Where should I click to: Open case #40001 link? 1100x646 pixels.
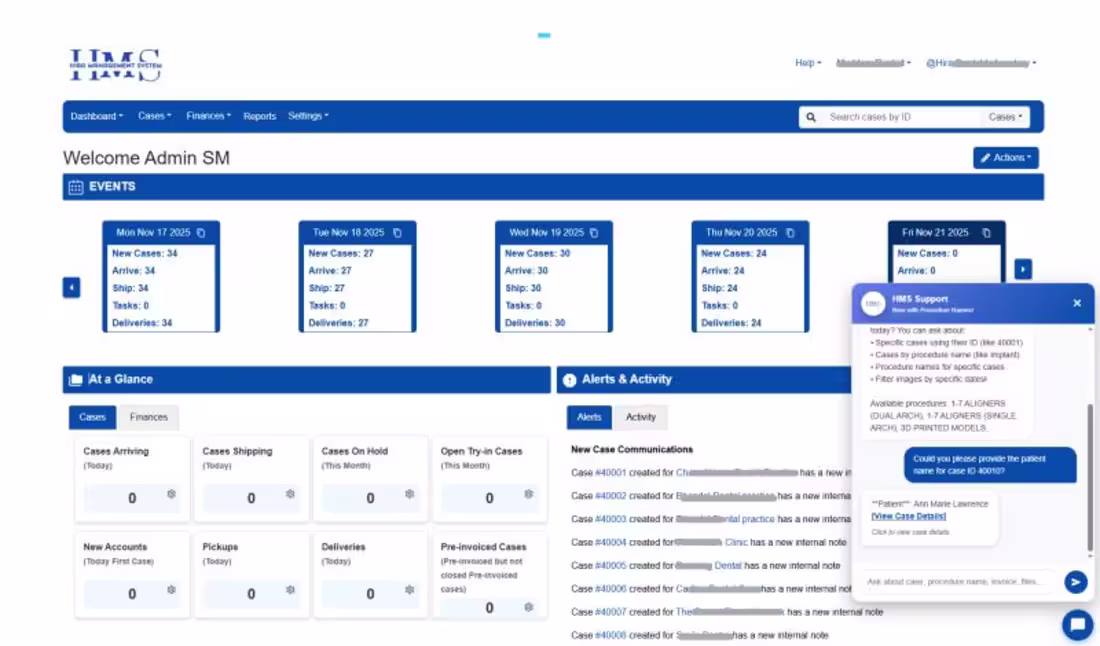[x=610, y=473]
